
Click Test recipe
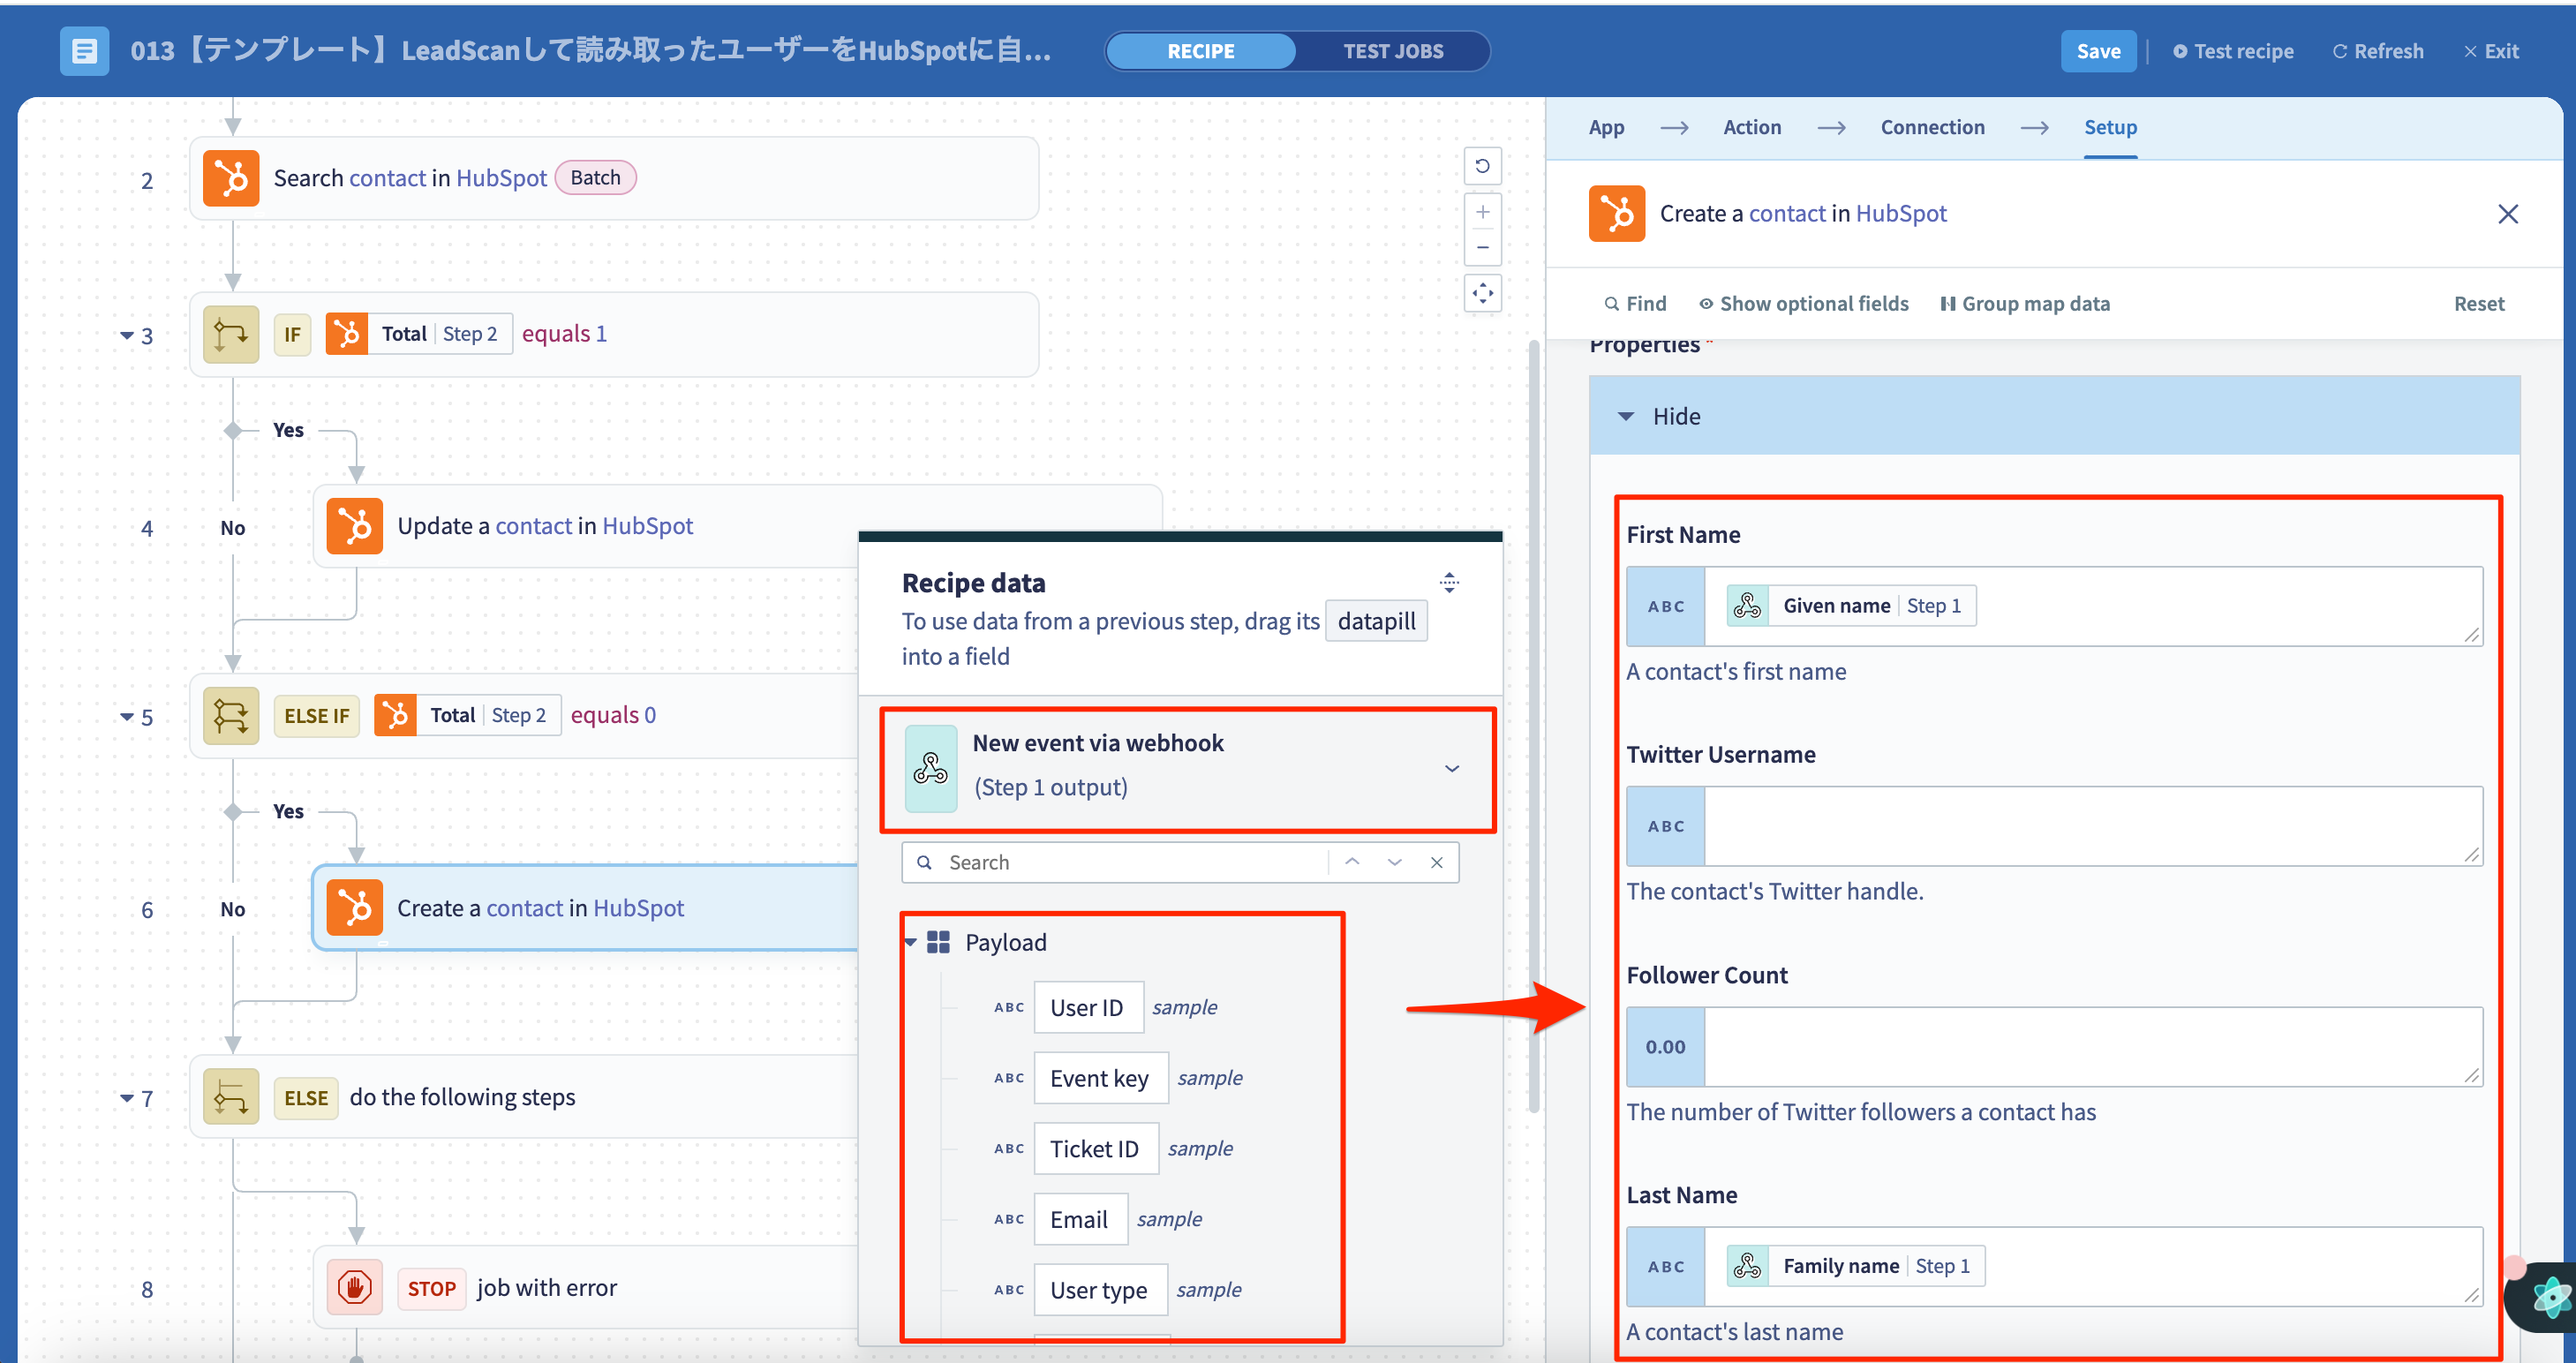pyautogui.click(x=2233, y=51)
